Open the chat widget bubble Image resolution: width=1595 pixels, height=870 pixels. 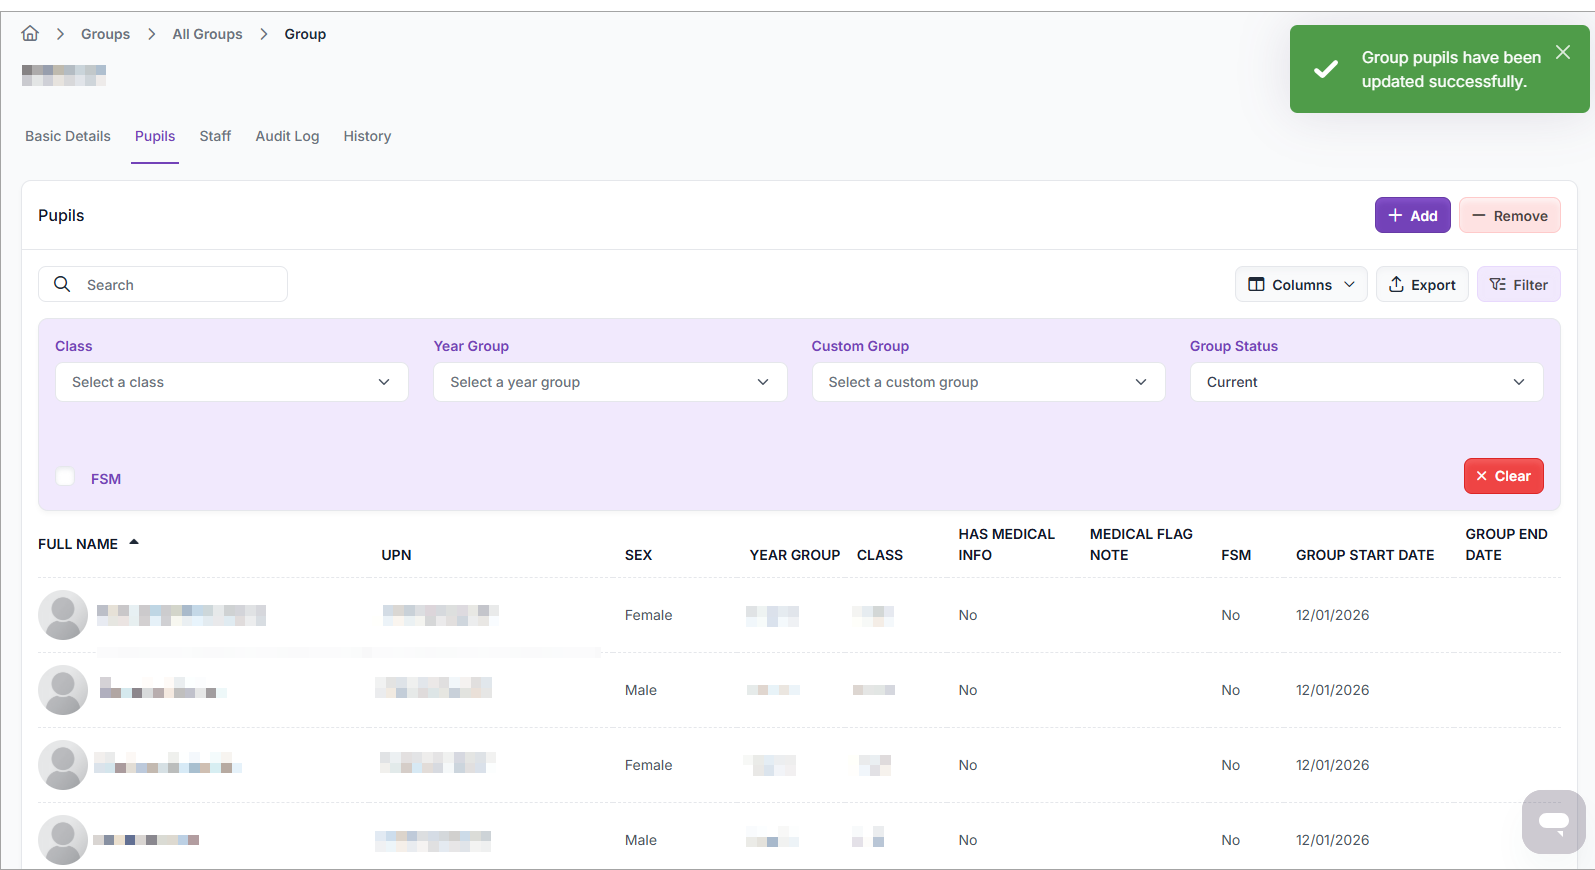click(x=1553, y=822)
